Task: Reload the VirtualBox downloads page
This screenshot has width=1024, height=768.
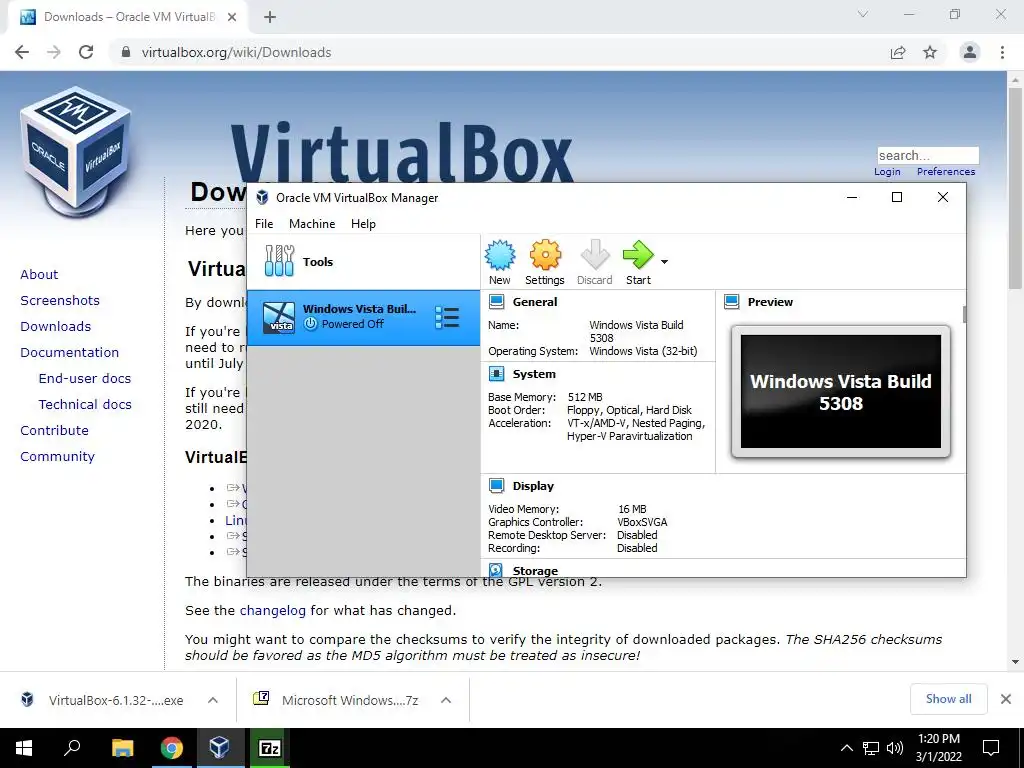Action: point(86,52)
